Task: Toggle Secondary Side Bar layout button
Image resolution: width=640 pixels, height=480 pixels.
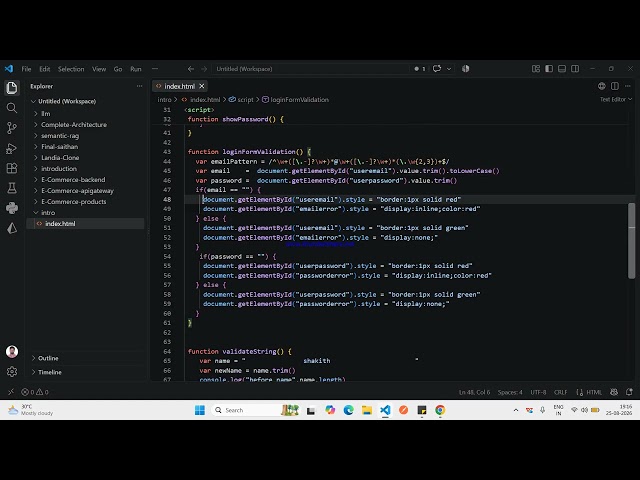Action: [x=575, y=69]
